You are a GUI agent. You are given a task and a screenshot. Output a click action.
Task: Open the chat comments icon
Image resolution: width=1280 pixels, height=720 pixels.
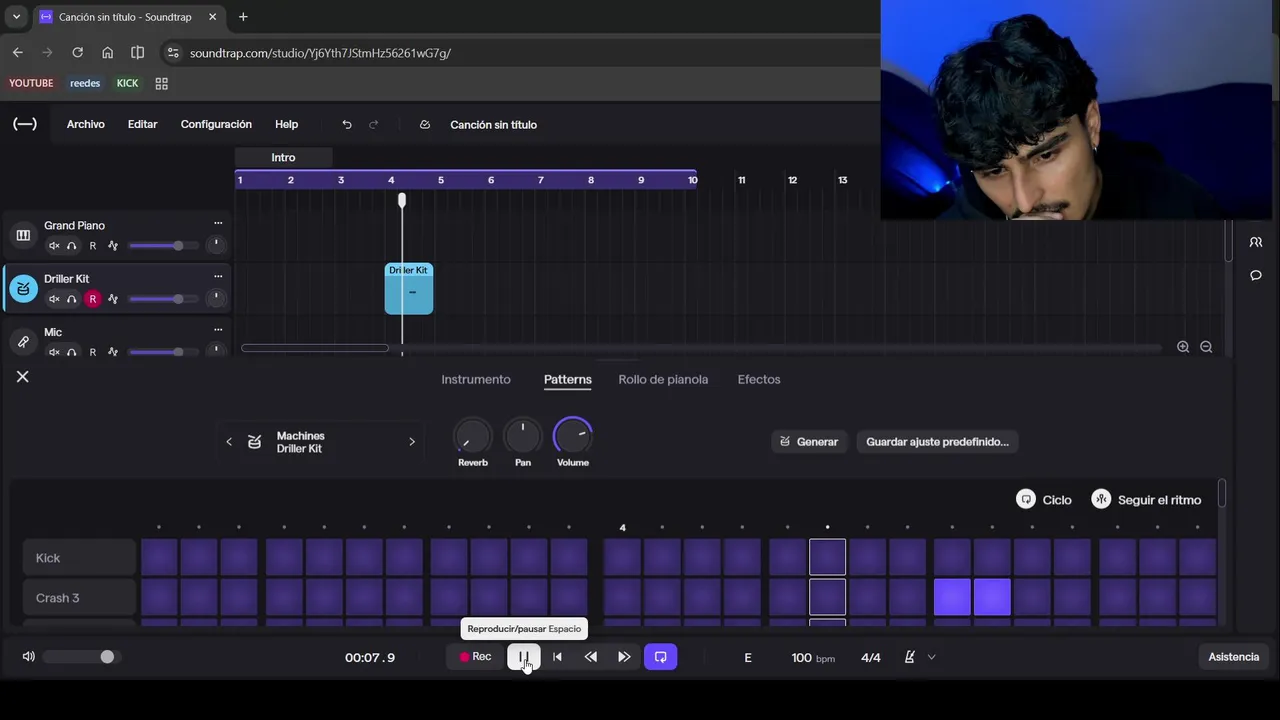coord(1255,275)
